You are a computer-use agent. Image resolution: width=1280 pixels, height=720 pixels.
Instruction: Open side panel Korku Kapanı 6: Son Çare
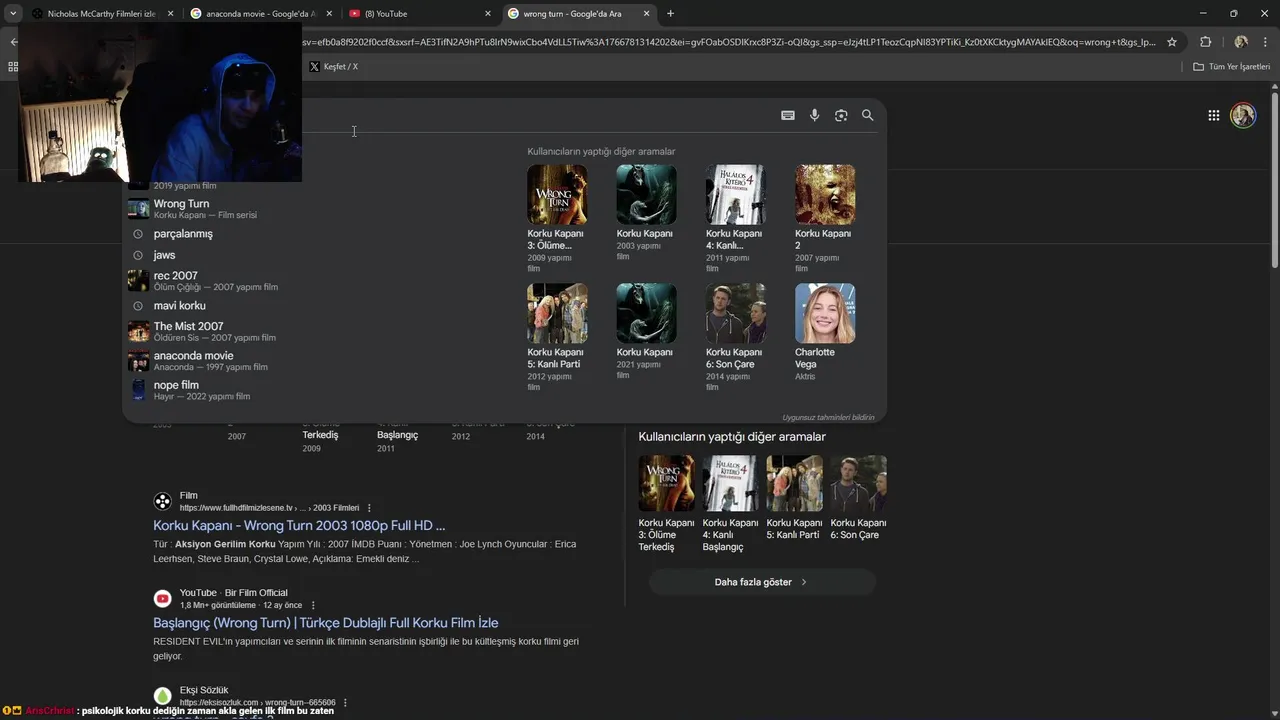tap(858, 498)
